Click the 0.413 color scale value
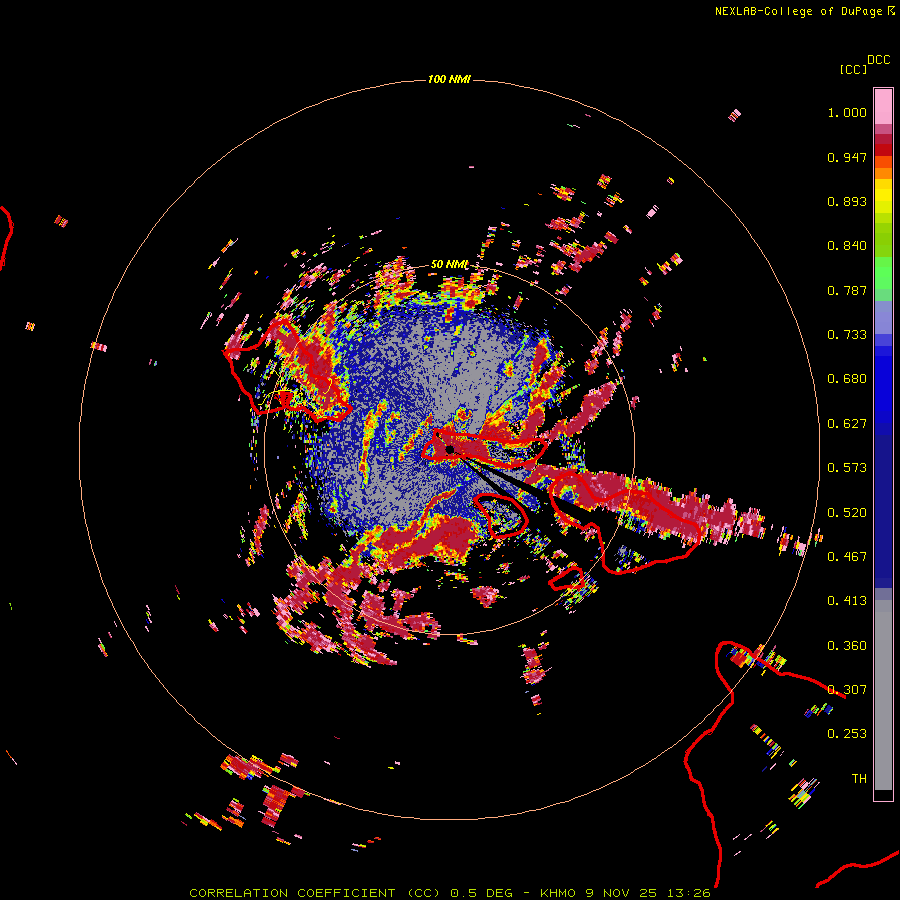900x900 pixels. click(x=847, y=601)
